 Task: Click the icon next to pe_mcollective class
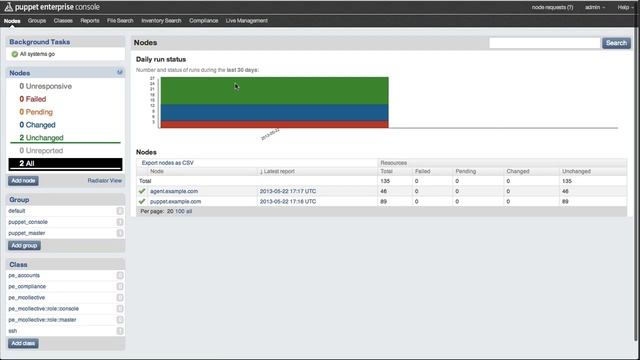[120, 298]
